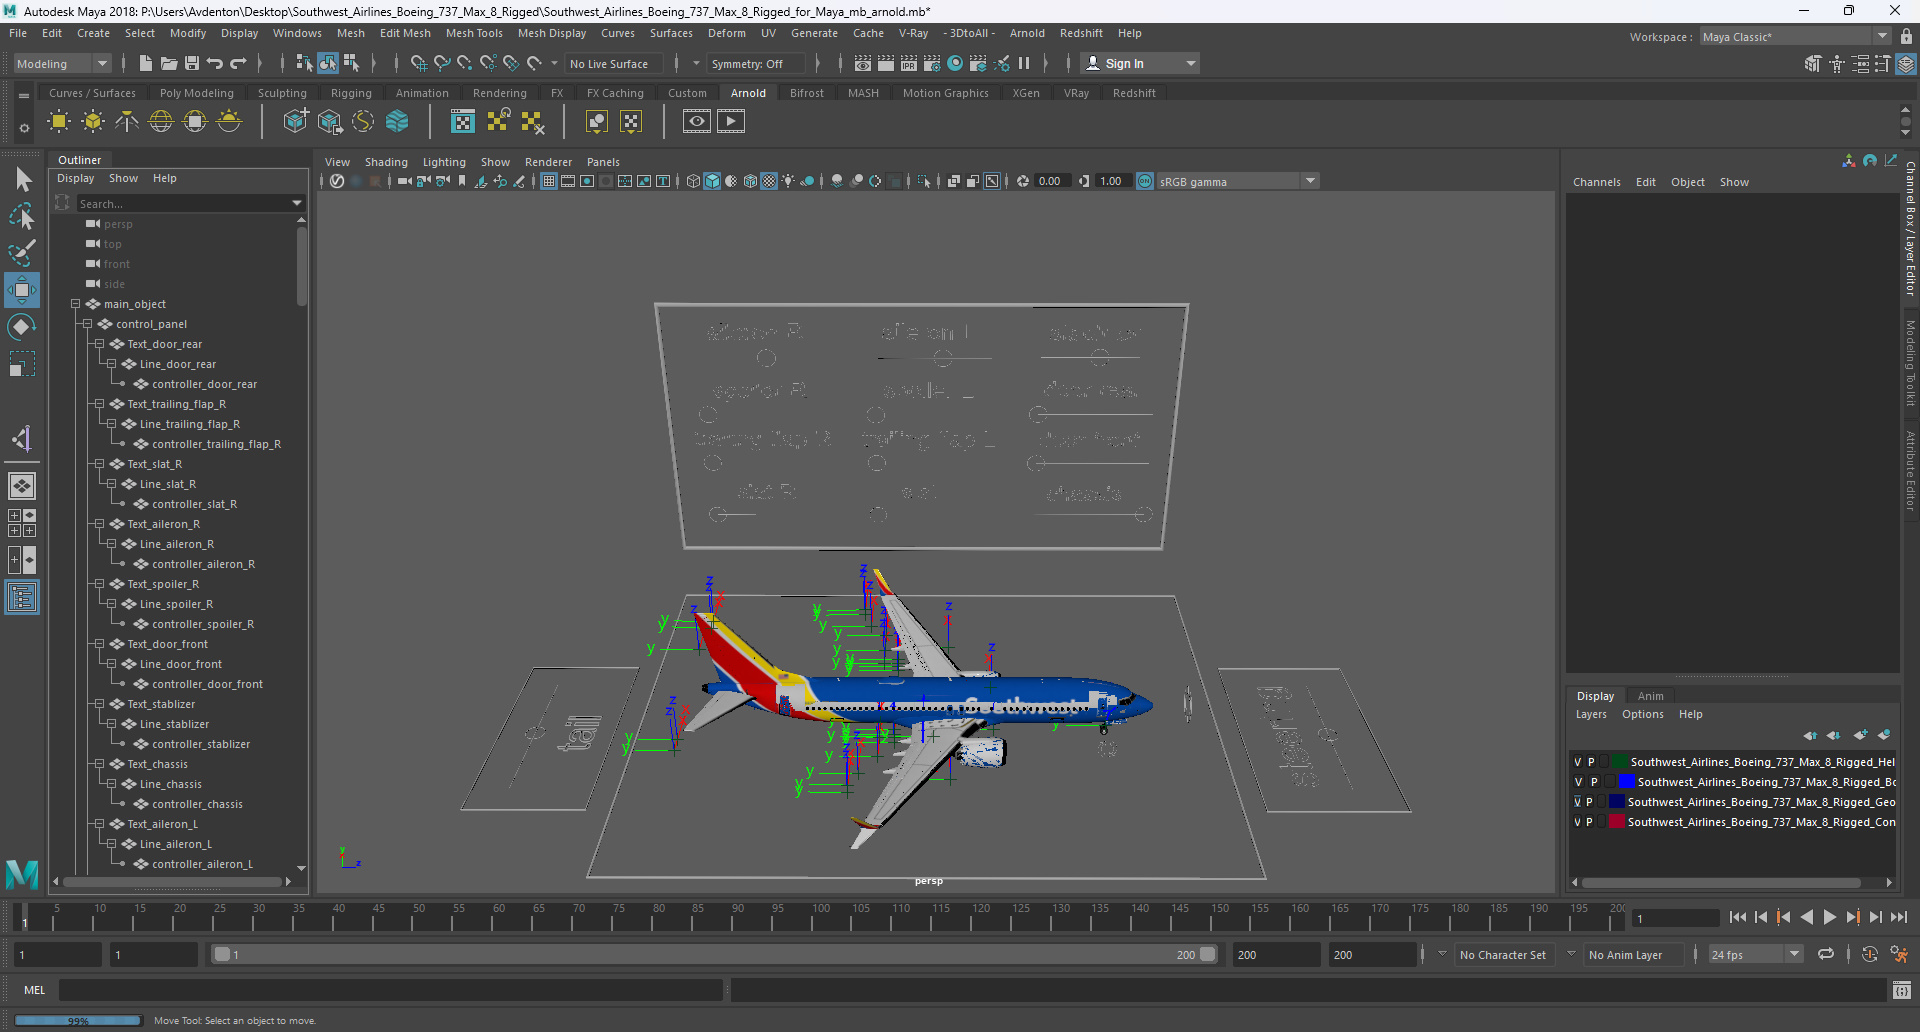
Task: Click the Arnold standin cube icon
Action: point(295,122)
